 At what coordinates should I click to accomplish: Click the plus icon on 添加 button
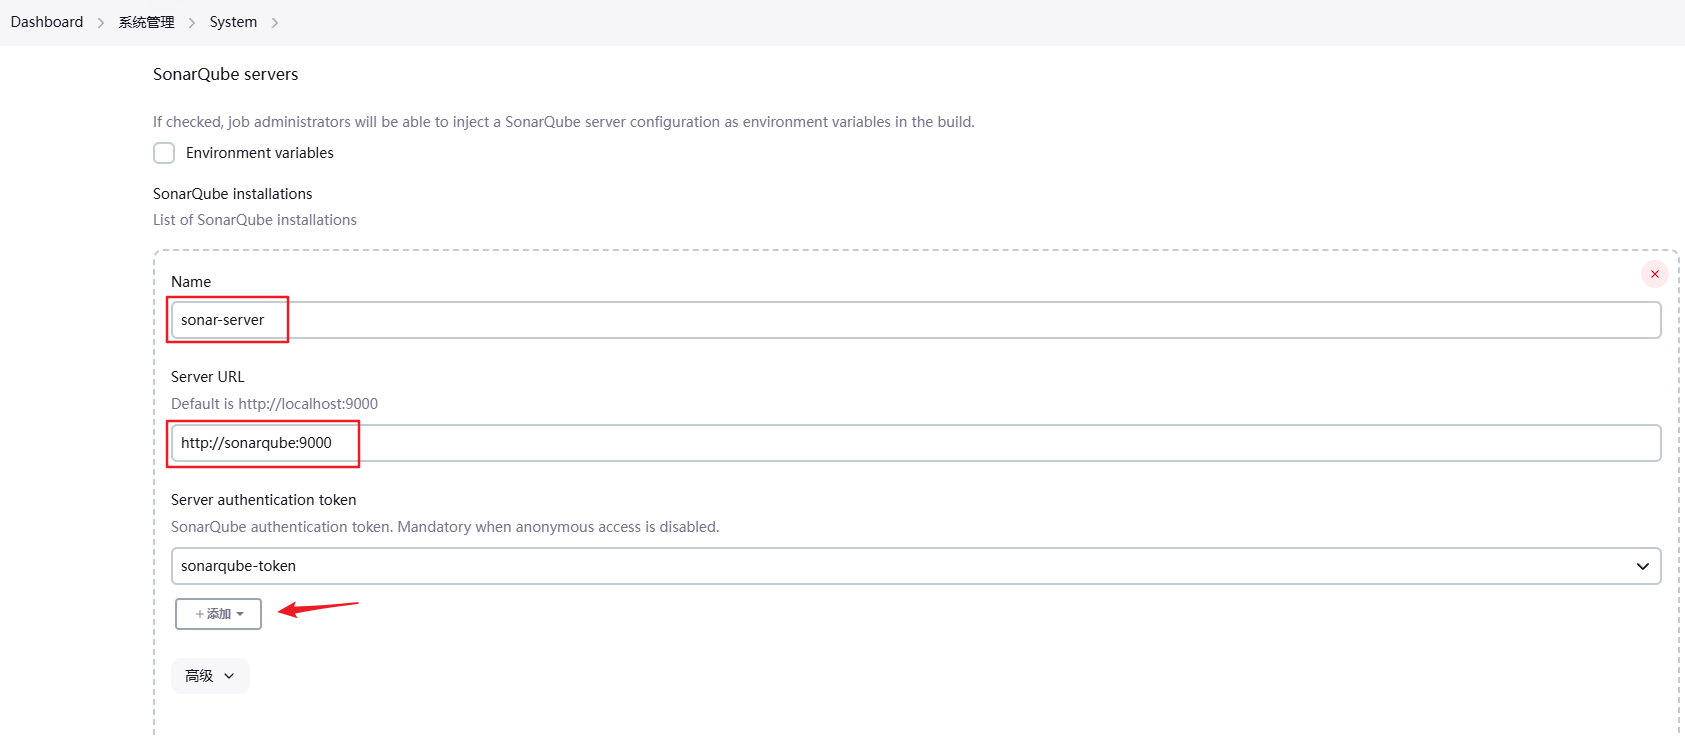[x=200, y=614]
